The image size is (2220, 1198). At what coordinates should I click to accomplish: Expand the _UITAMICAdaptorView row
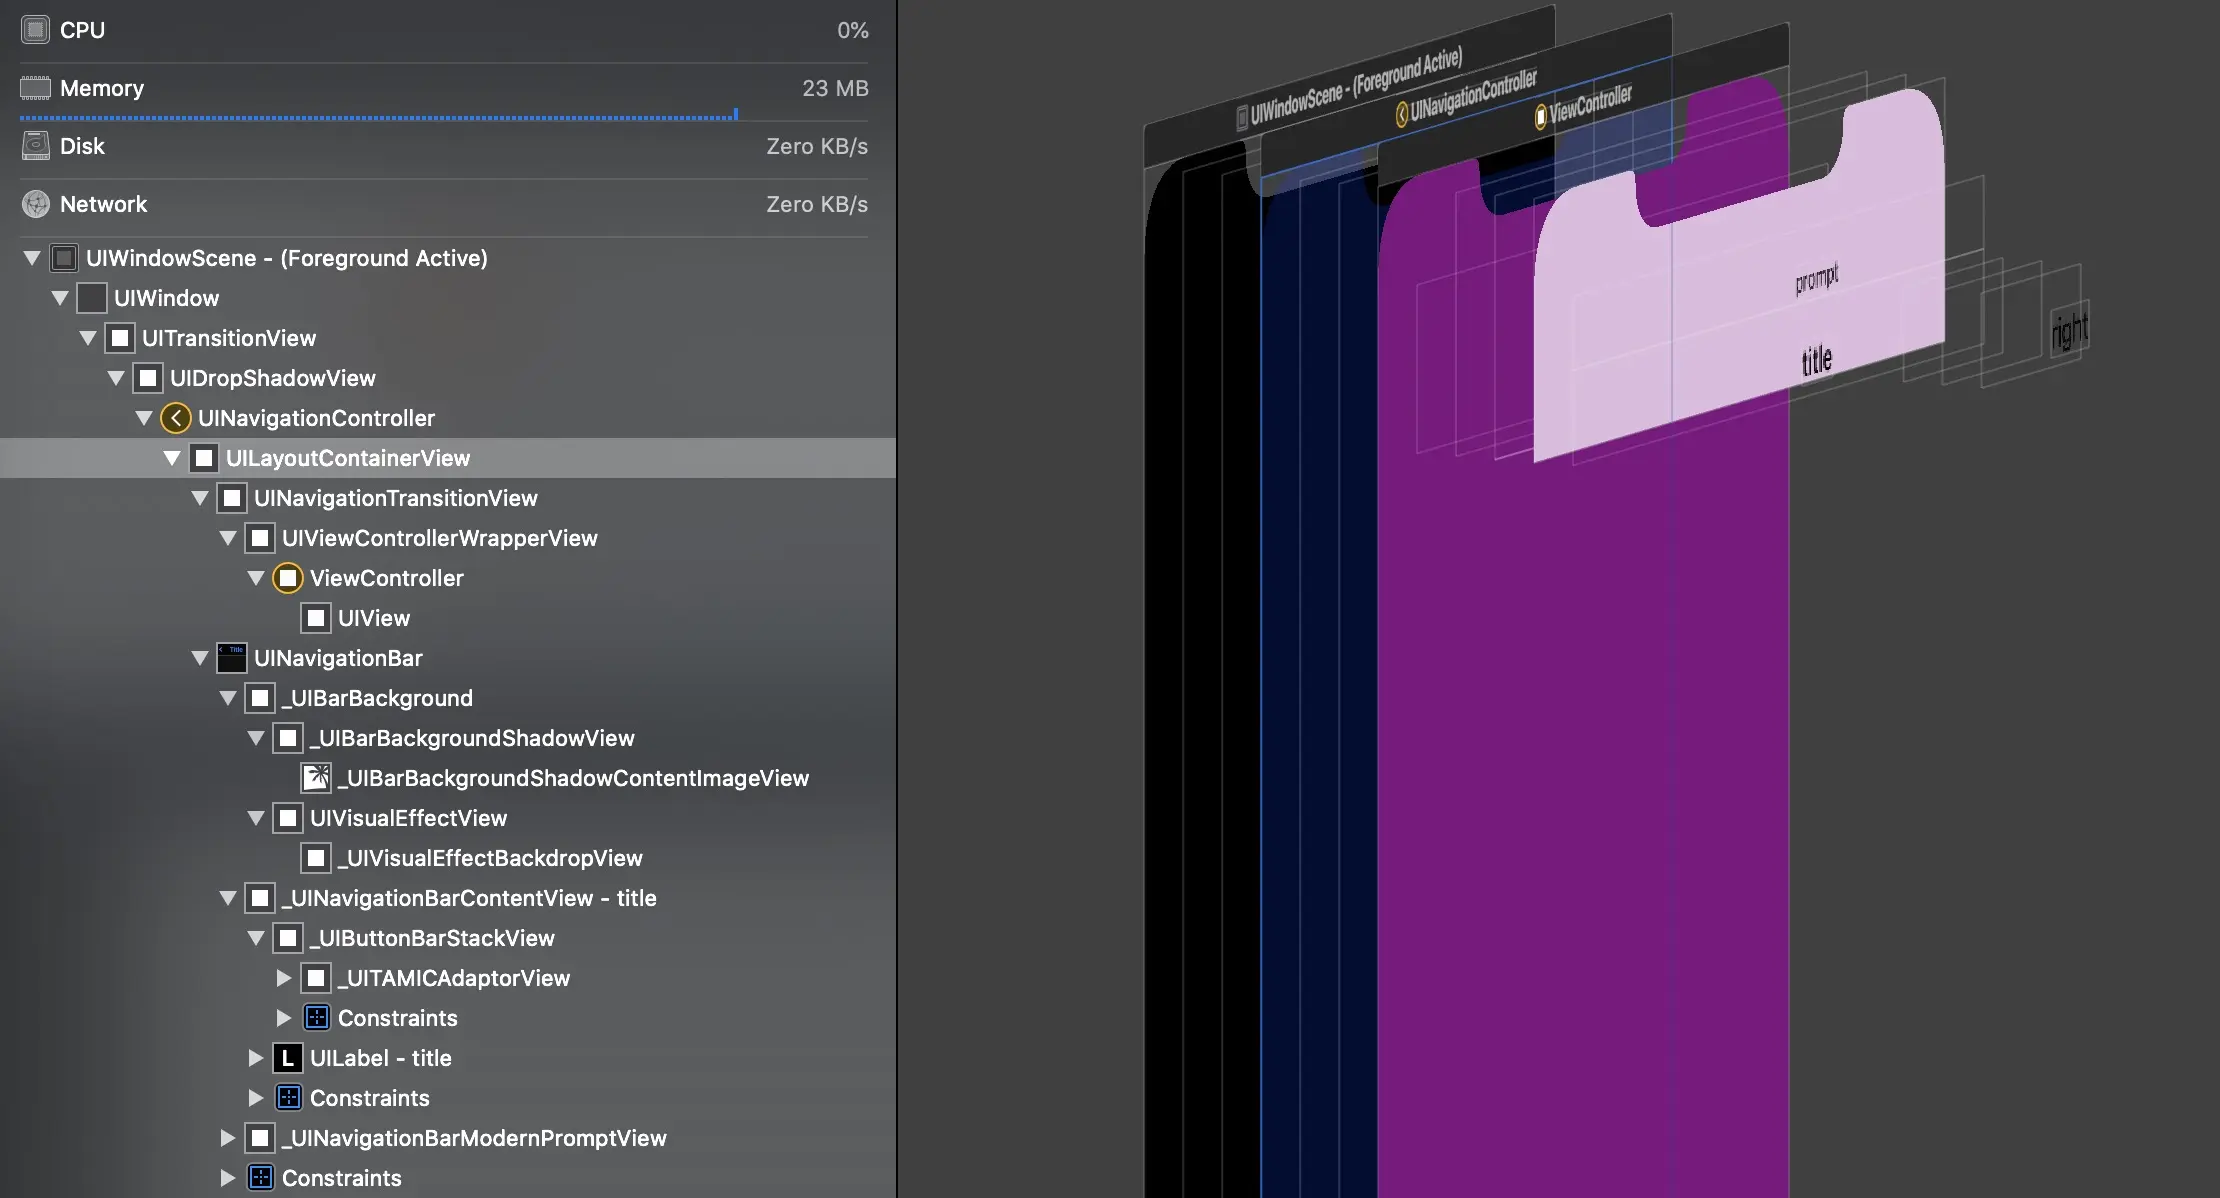[284, 978]
